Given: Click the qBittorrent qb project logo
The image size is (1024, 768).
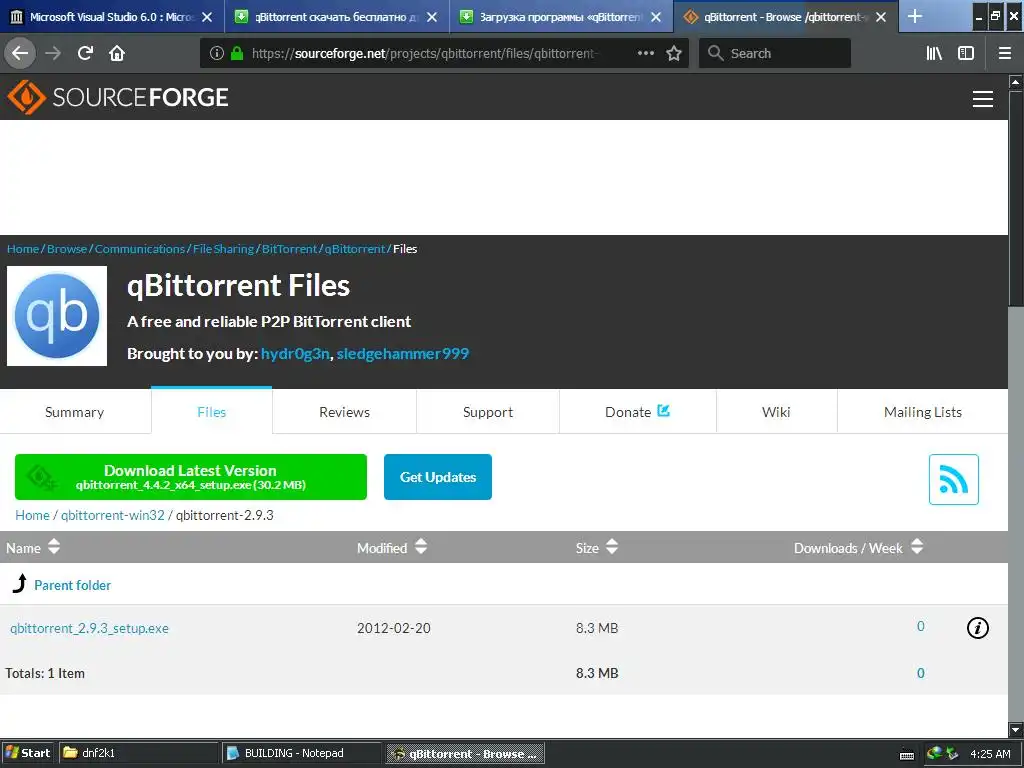Looking at the screenshot, I should (57, 316).
